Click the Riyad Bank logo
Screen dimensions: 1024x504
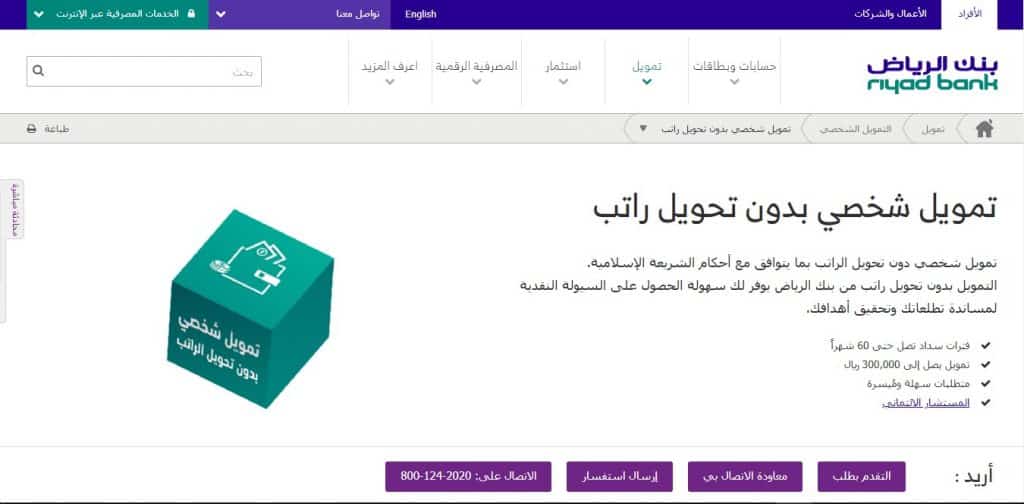[x=932, y=74]
